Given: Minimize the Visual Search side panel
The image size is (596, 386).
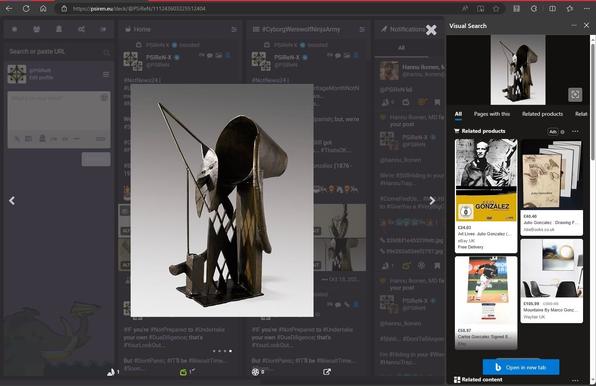Looking at the screenshot, I should pyautogui.click(x=574, y=25).
